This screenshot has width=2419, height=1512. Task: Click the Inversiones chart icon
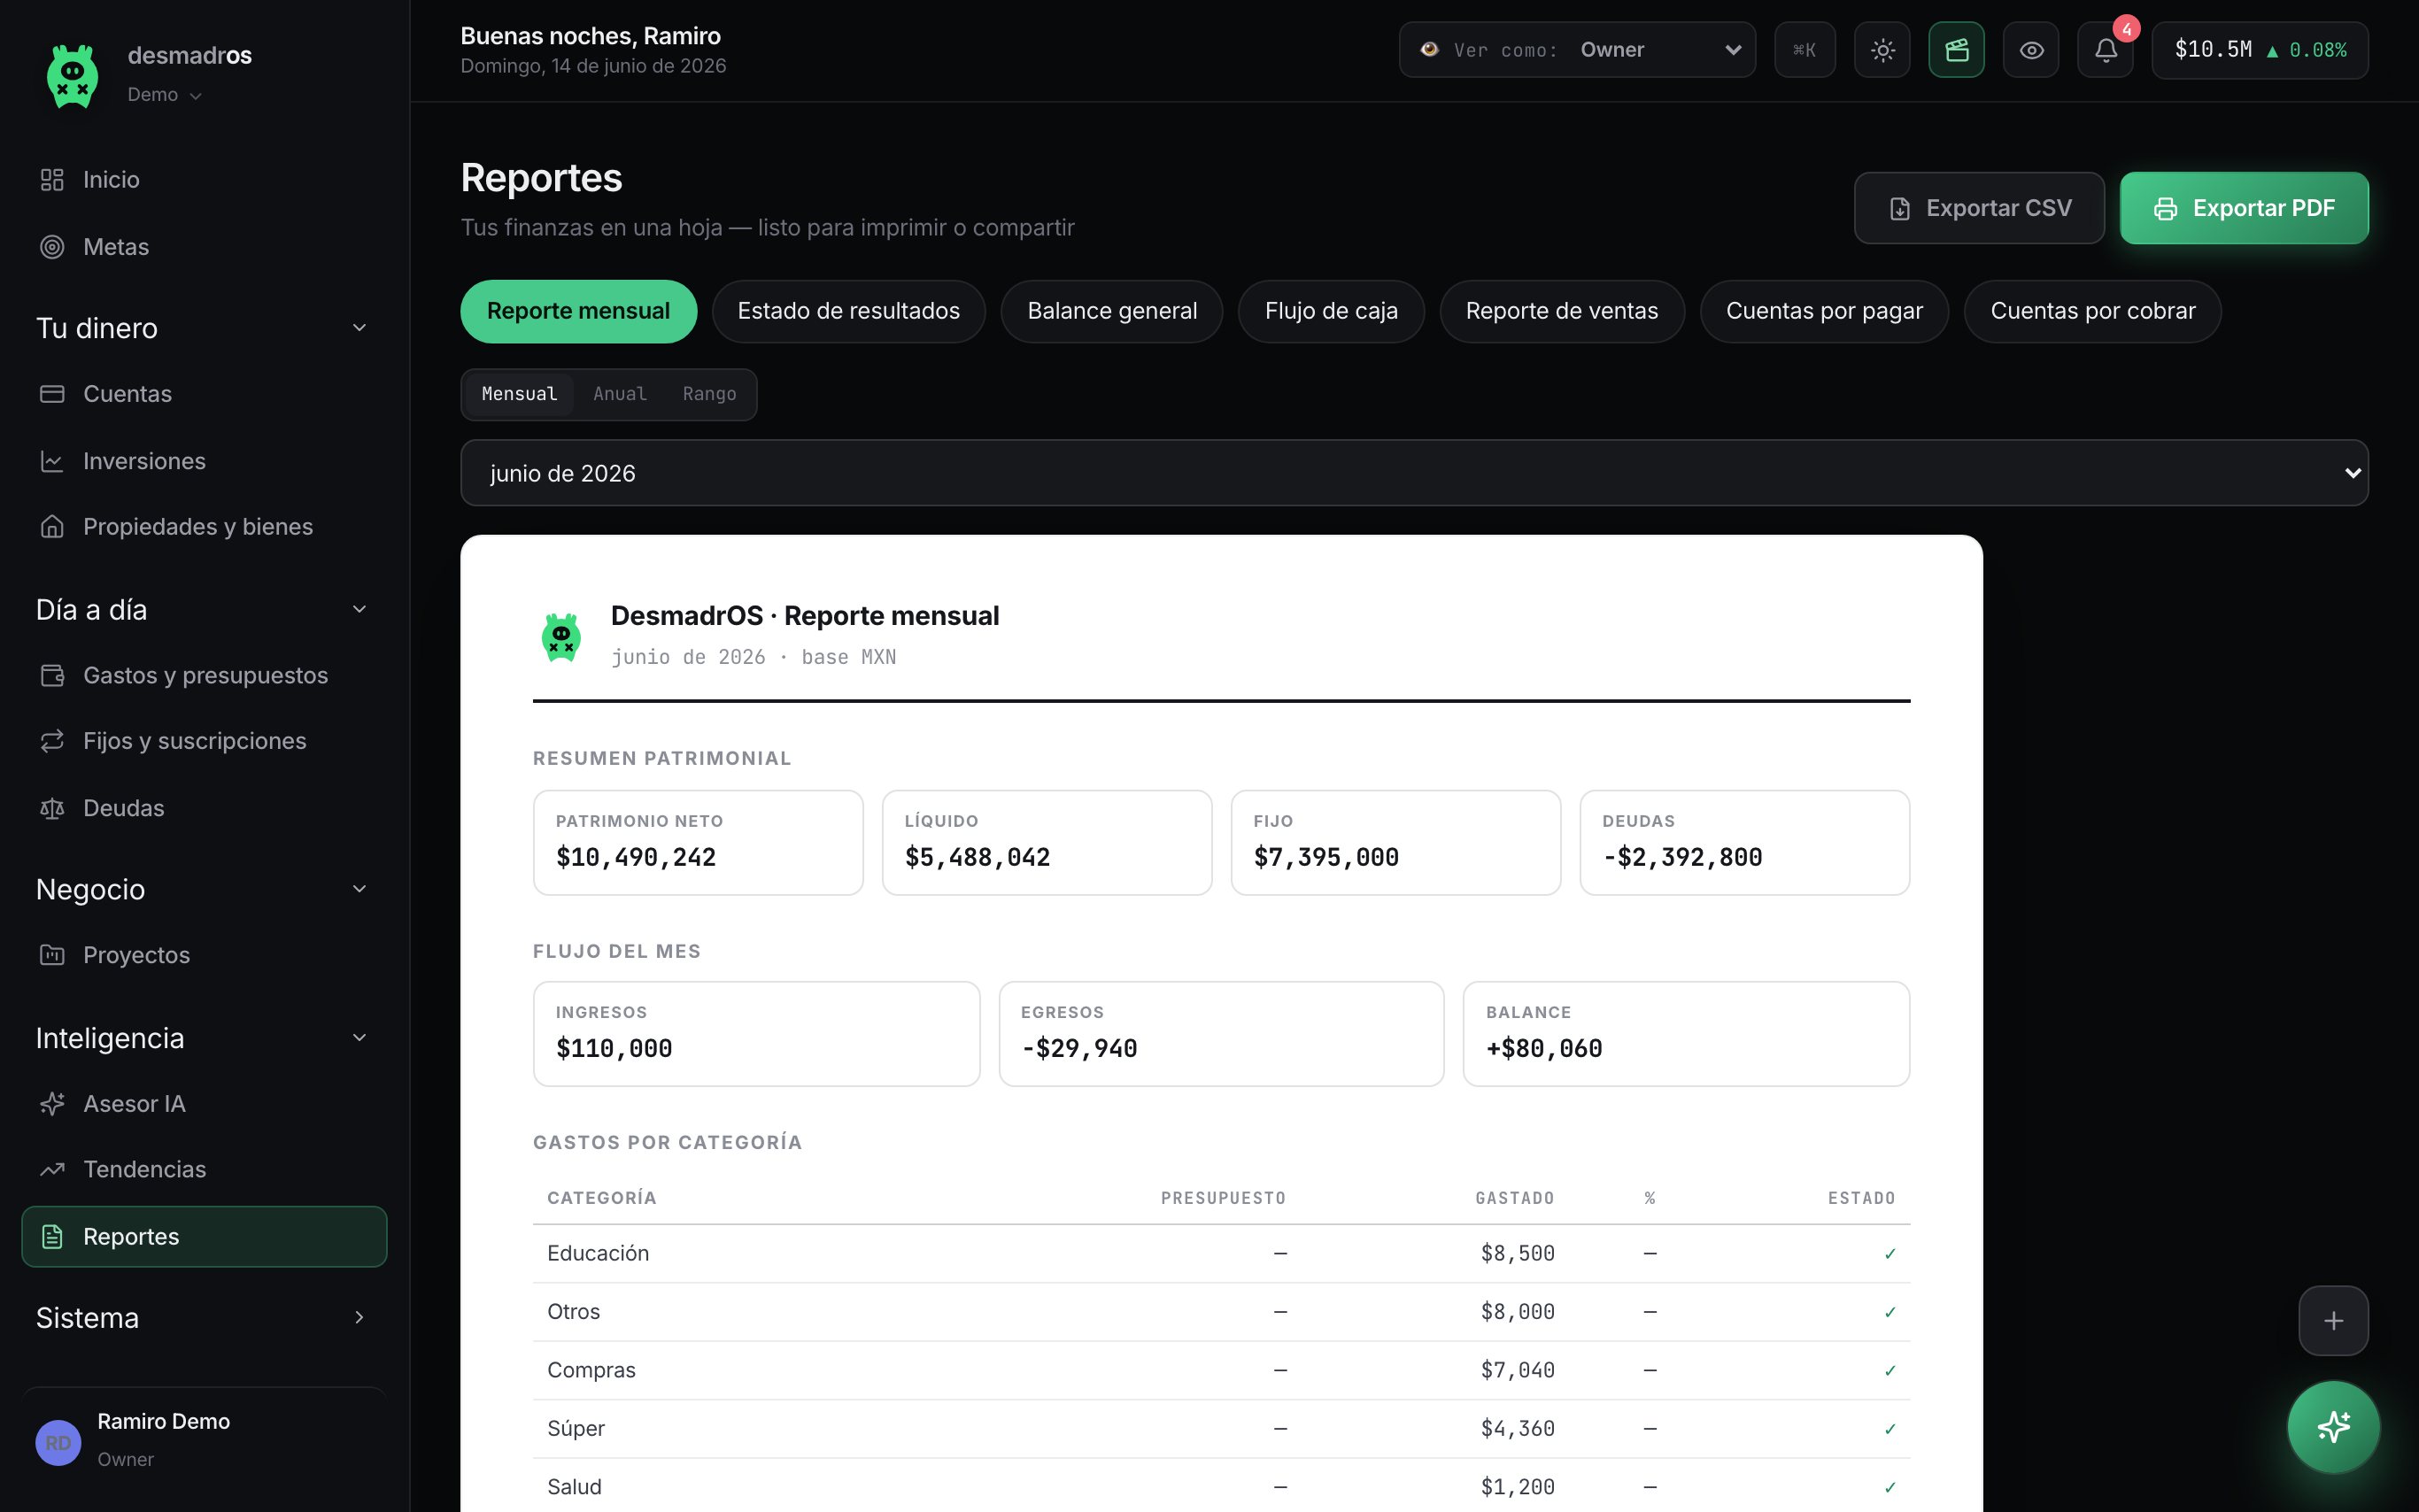[52, 461]
